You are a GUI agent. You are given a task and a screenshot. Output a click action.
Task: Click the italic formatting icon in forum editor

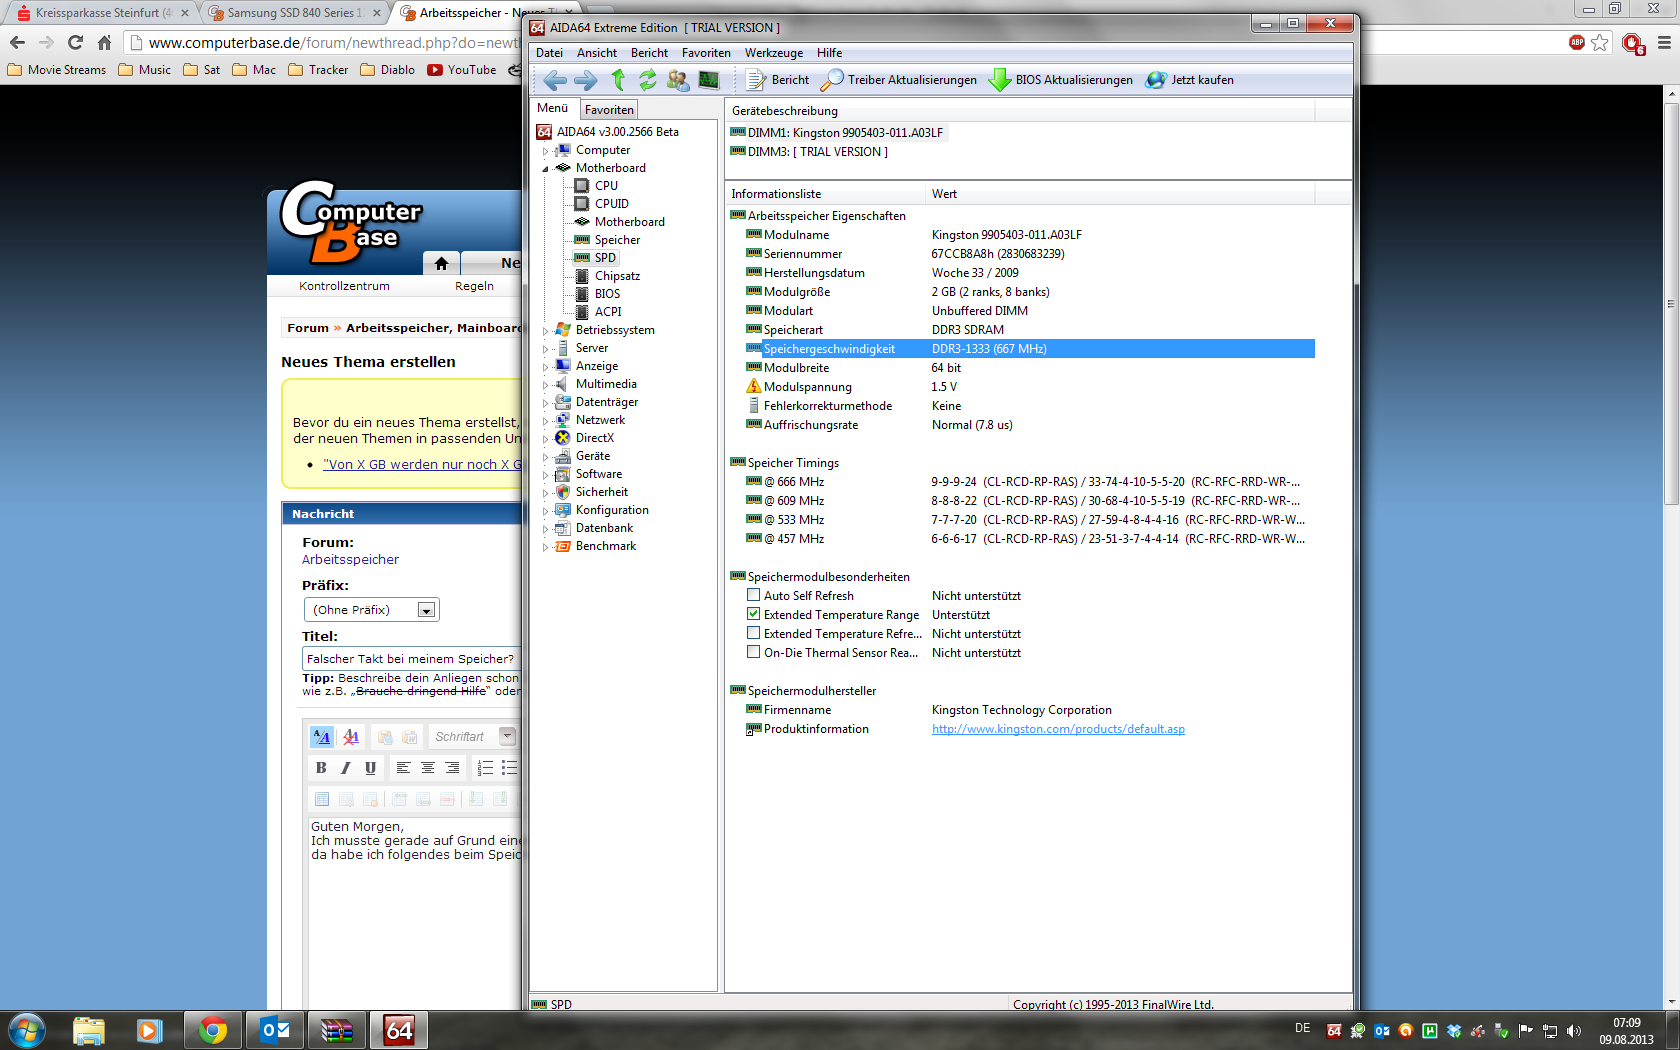346,768
